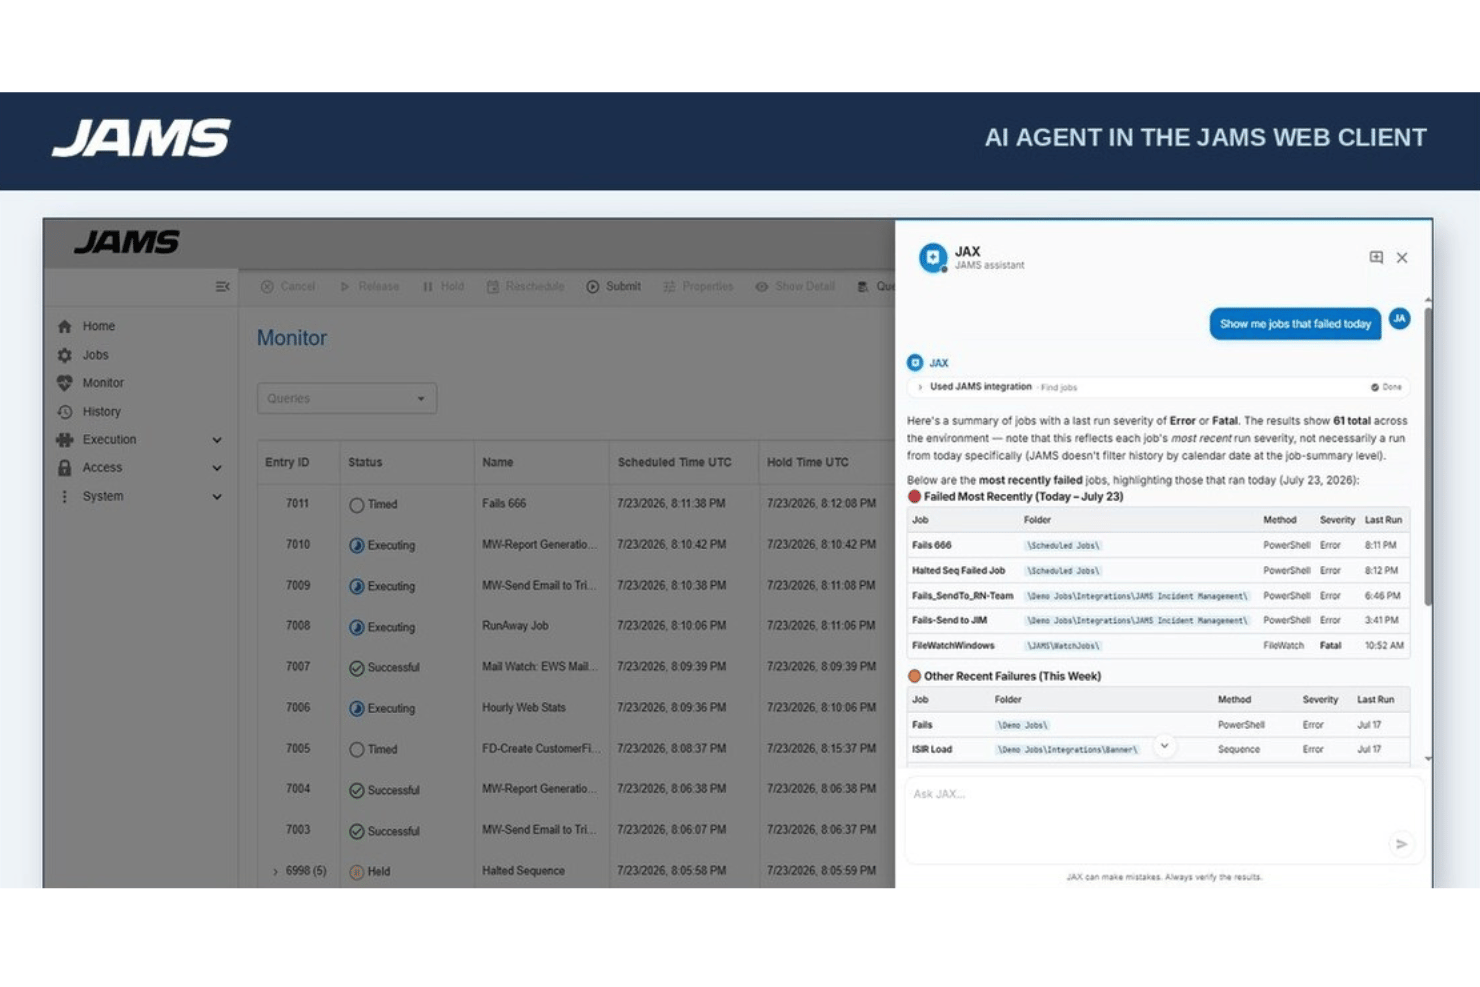Viewport: 1480px width, 987px height.
Task: Select entry ID 7009 cell
Action: point(298,586)
